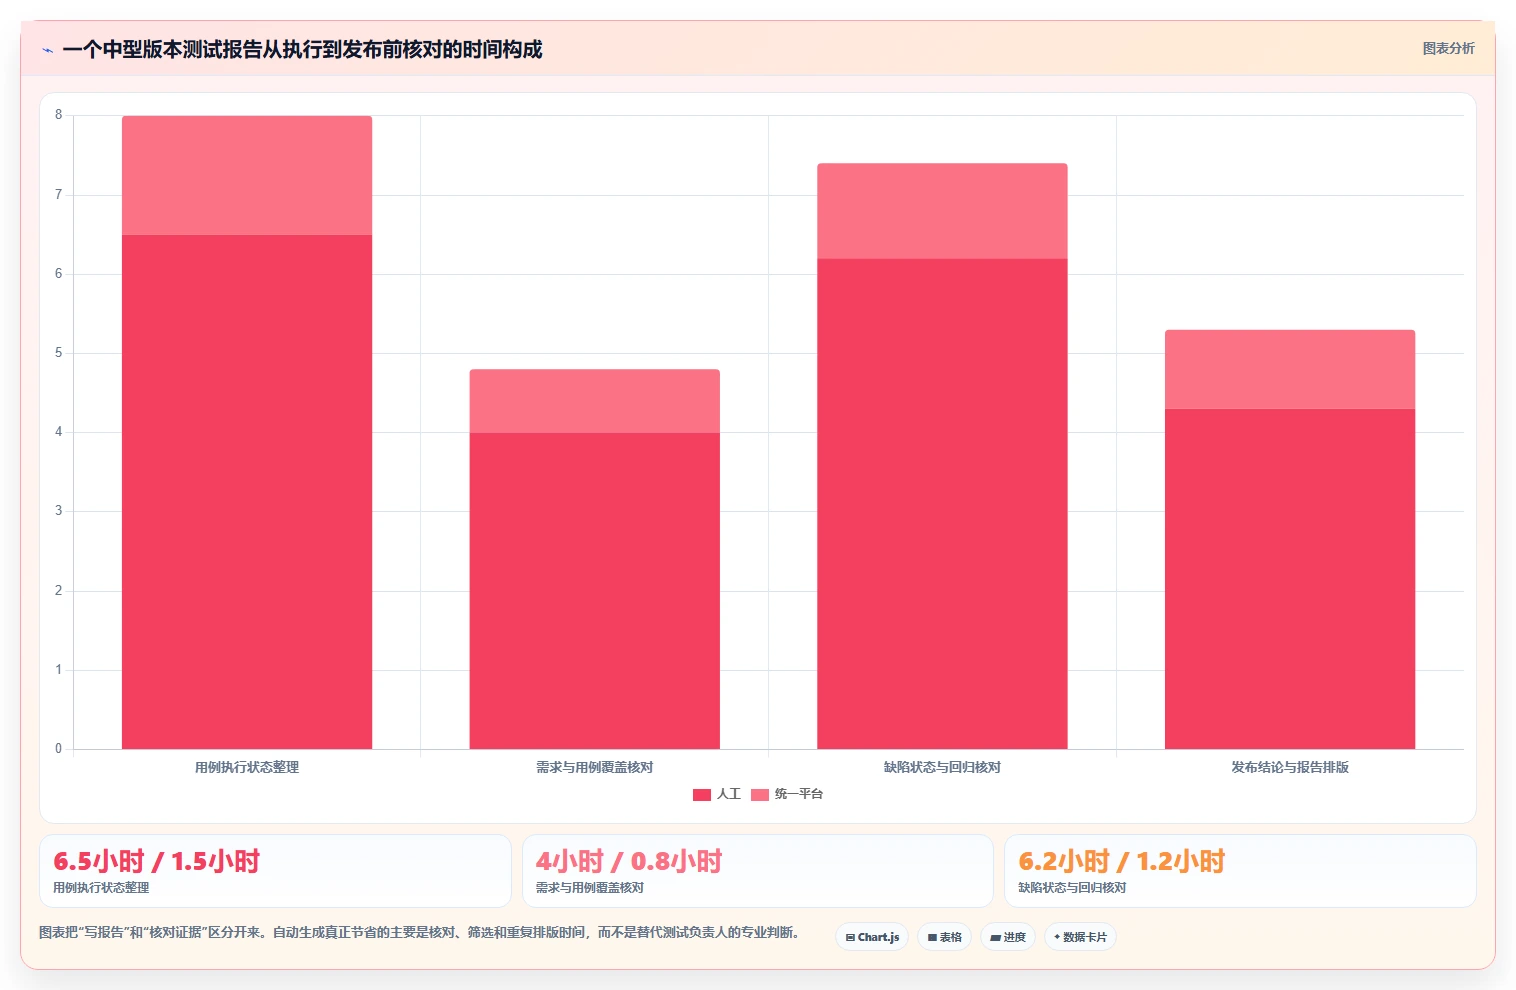Click the chart title 一个中型版本测试报告从执行到发布前核对的时间构成

click(x=302, y=49)
